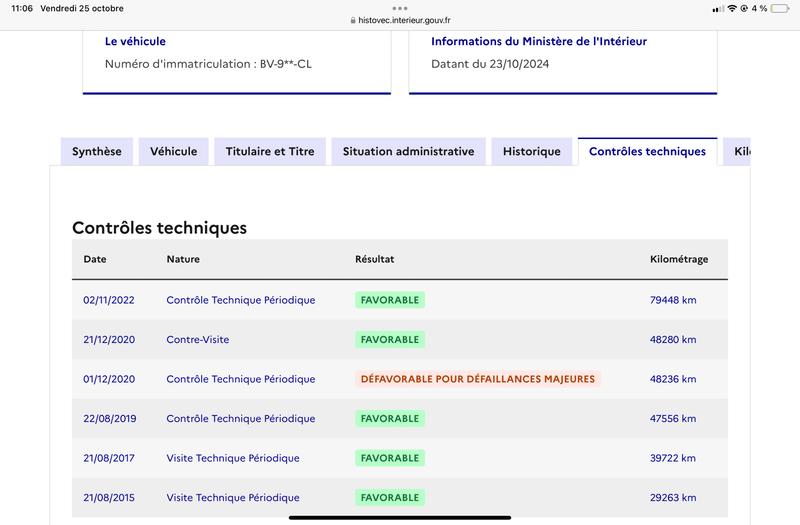The height and width of the screenshot is (525, 800).
Task: Click the 'Contre-Visite' entry
Action: click(x=197, y=339)
